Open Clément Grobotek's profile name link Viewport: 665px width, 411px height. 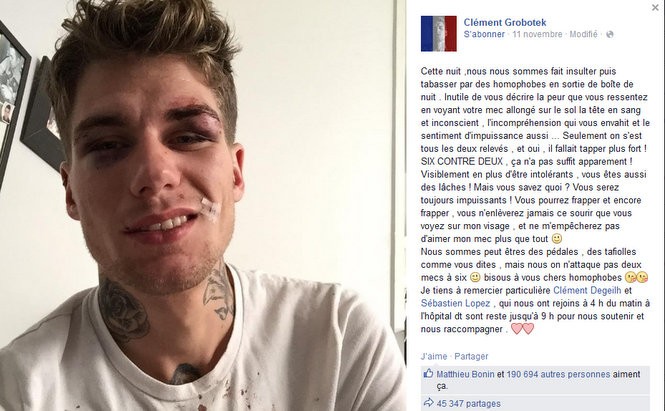tap(505, 22)
